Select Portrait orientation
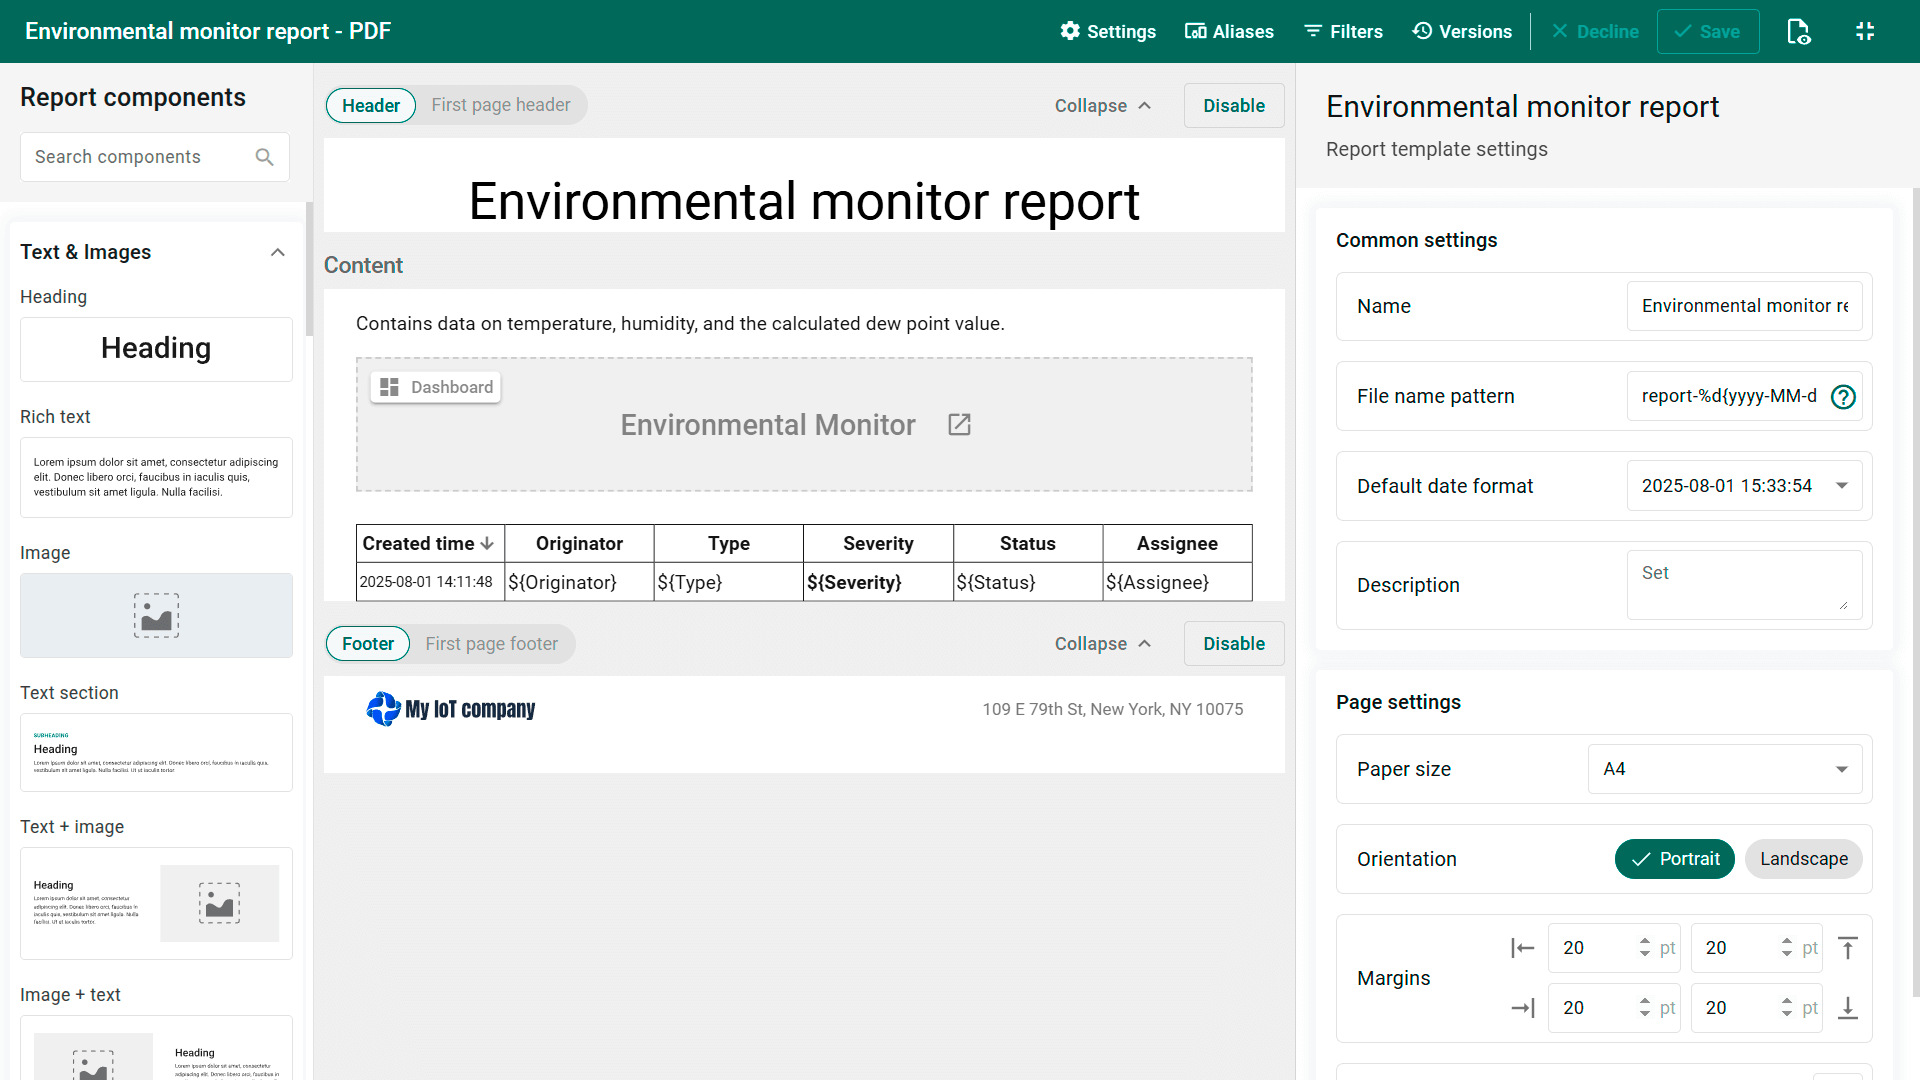 pos(1674,859)
